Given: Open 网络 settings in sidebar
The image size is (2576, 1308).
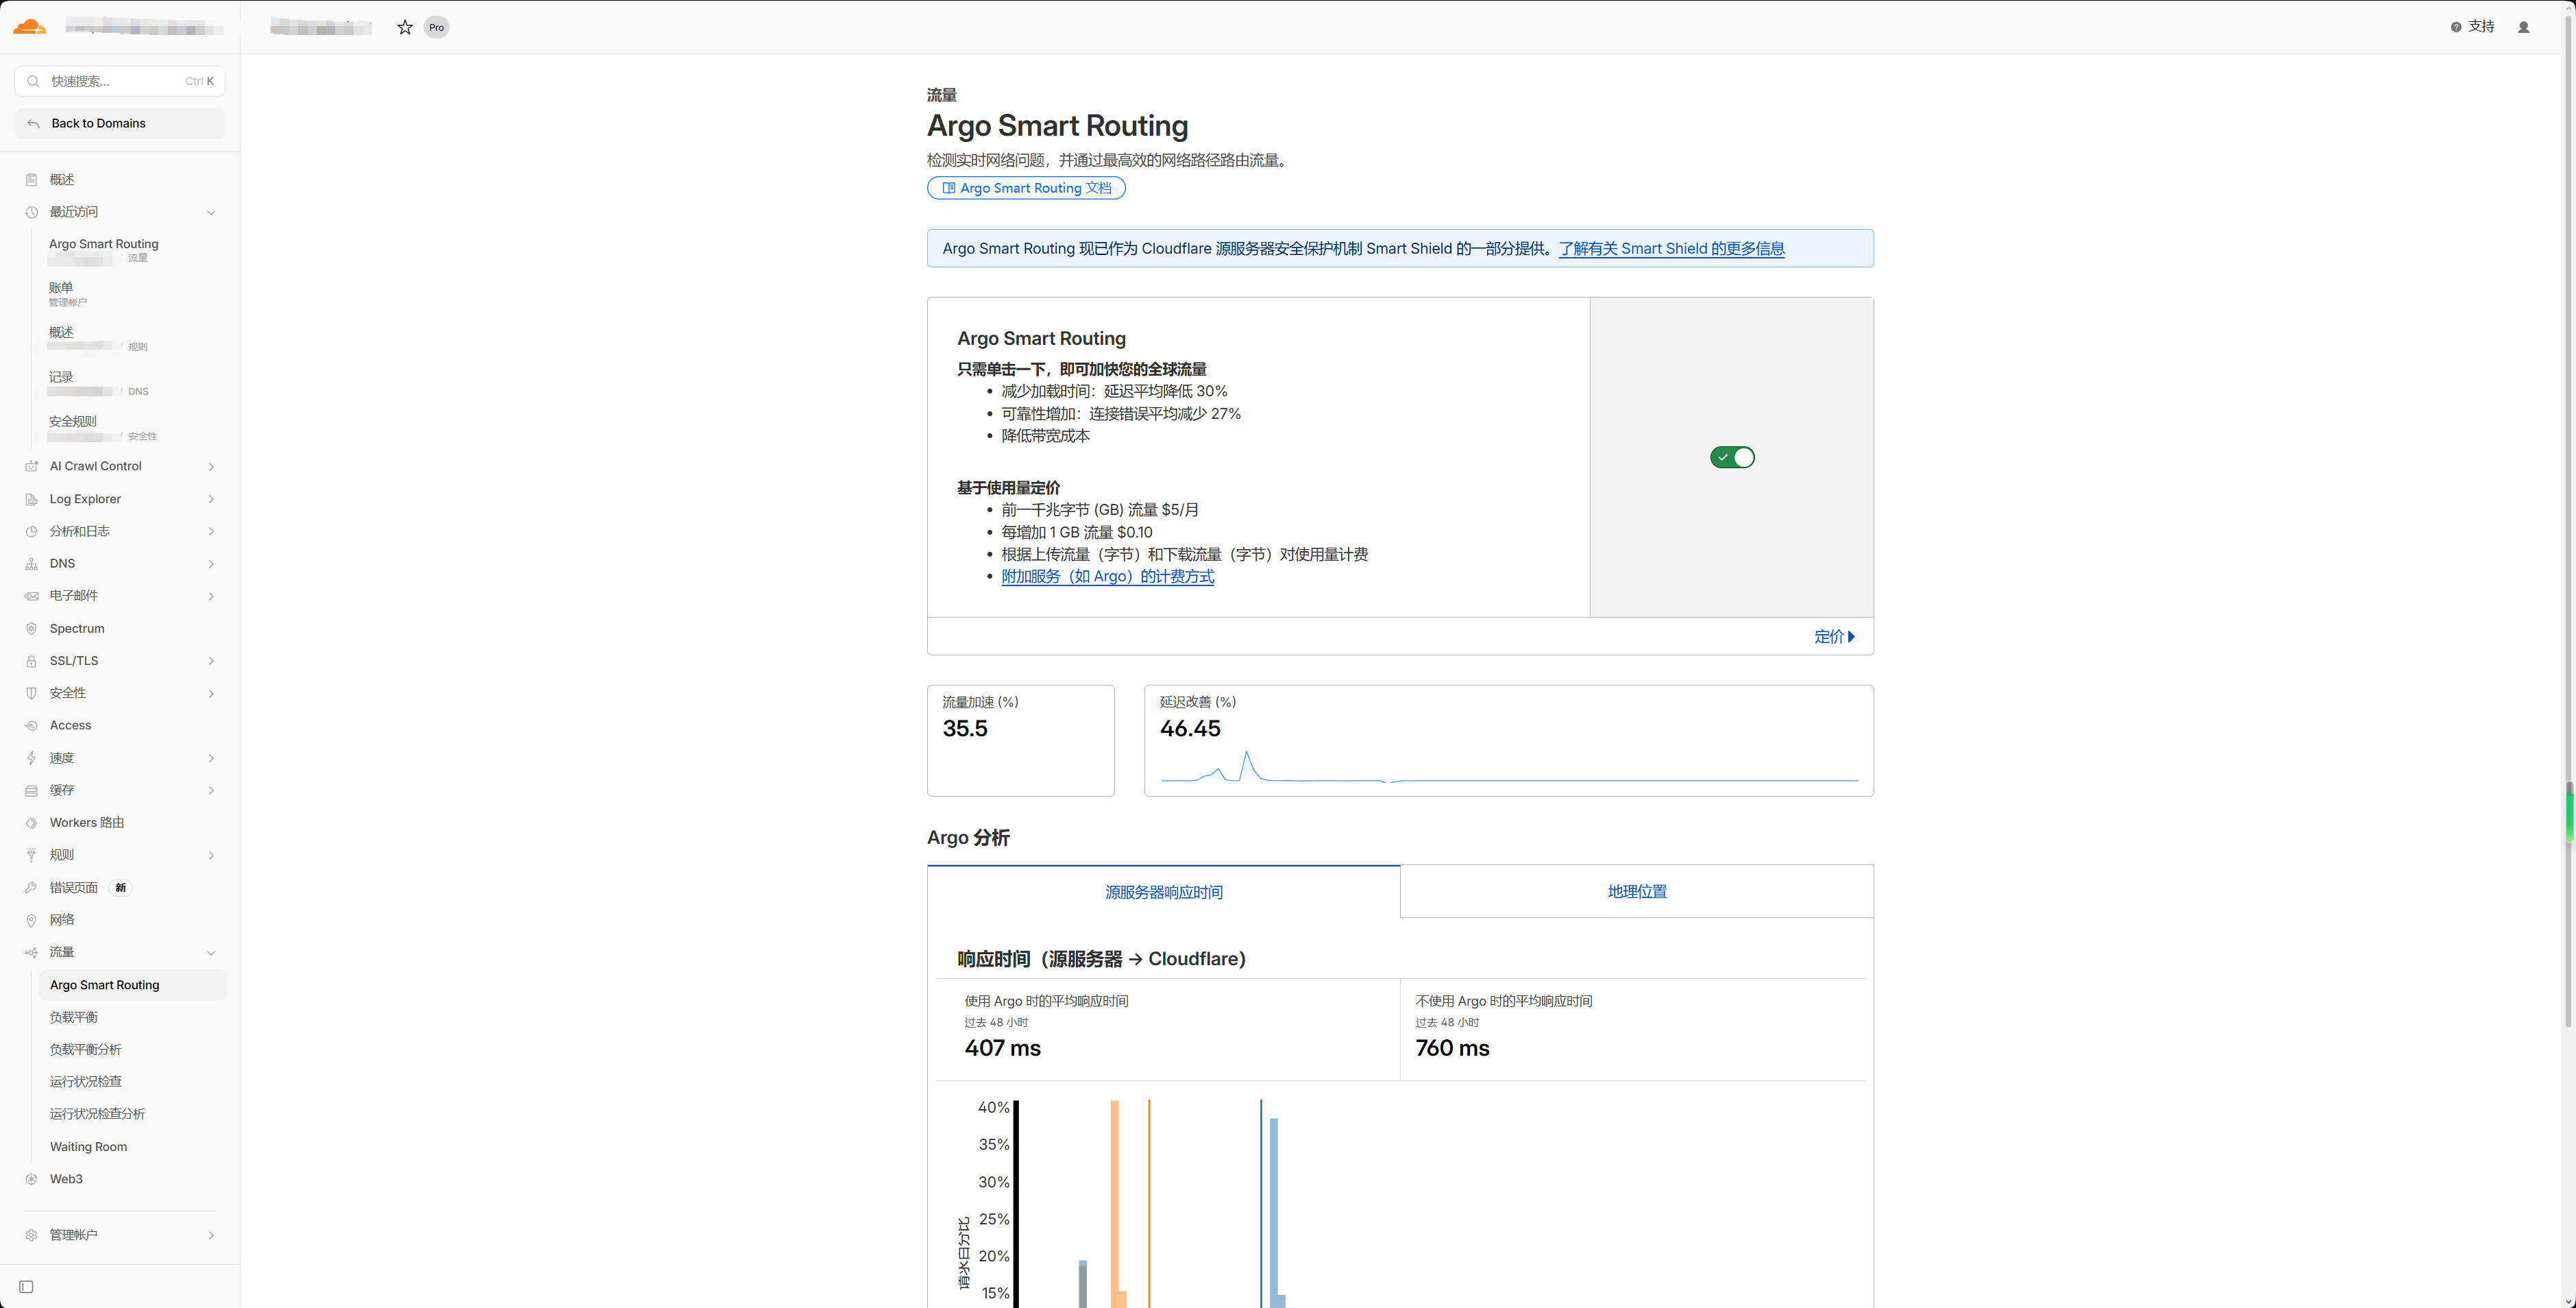Looking at the screenshot, I should pyautogui.click(x=62, y=919).
